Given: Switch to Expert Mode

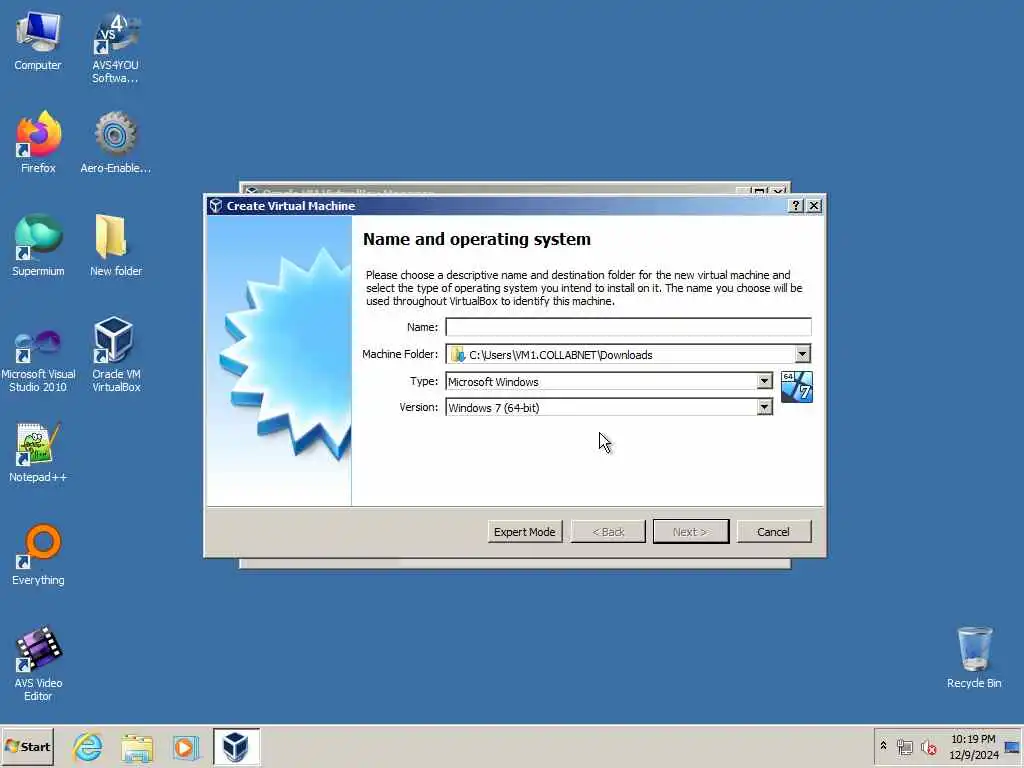Looking at the screenshot, I should 524,532.
